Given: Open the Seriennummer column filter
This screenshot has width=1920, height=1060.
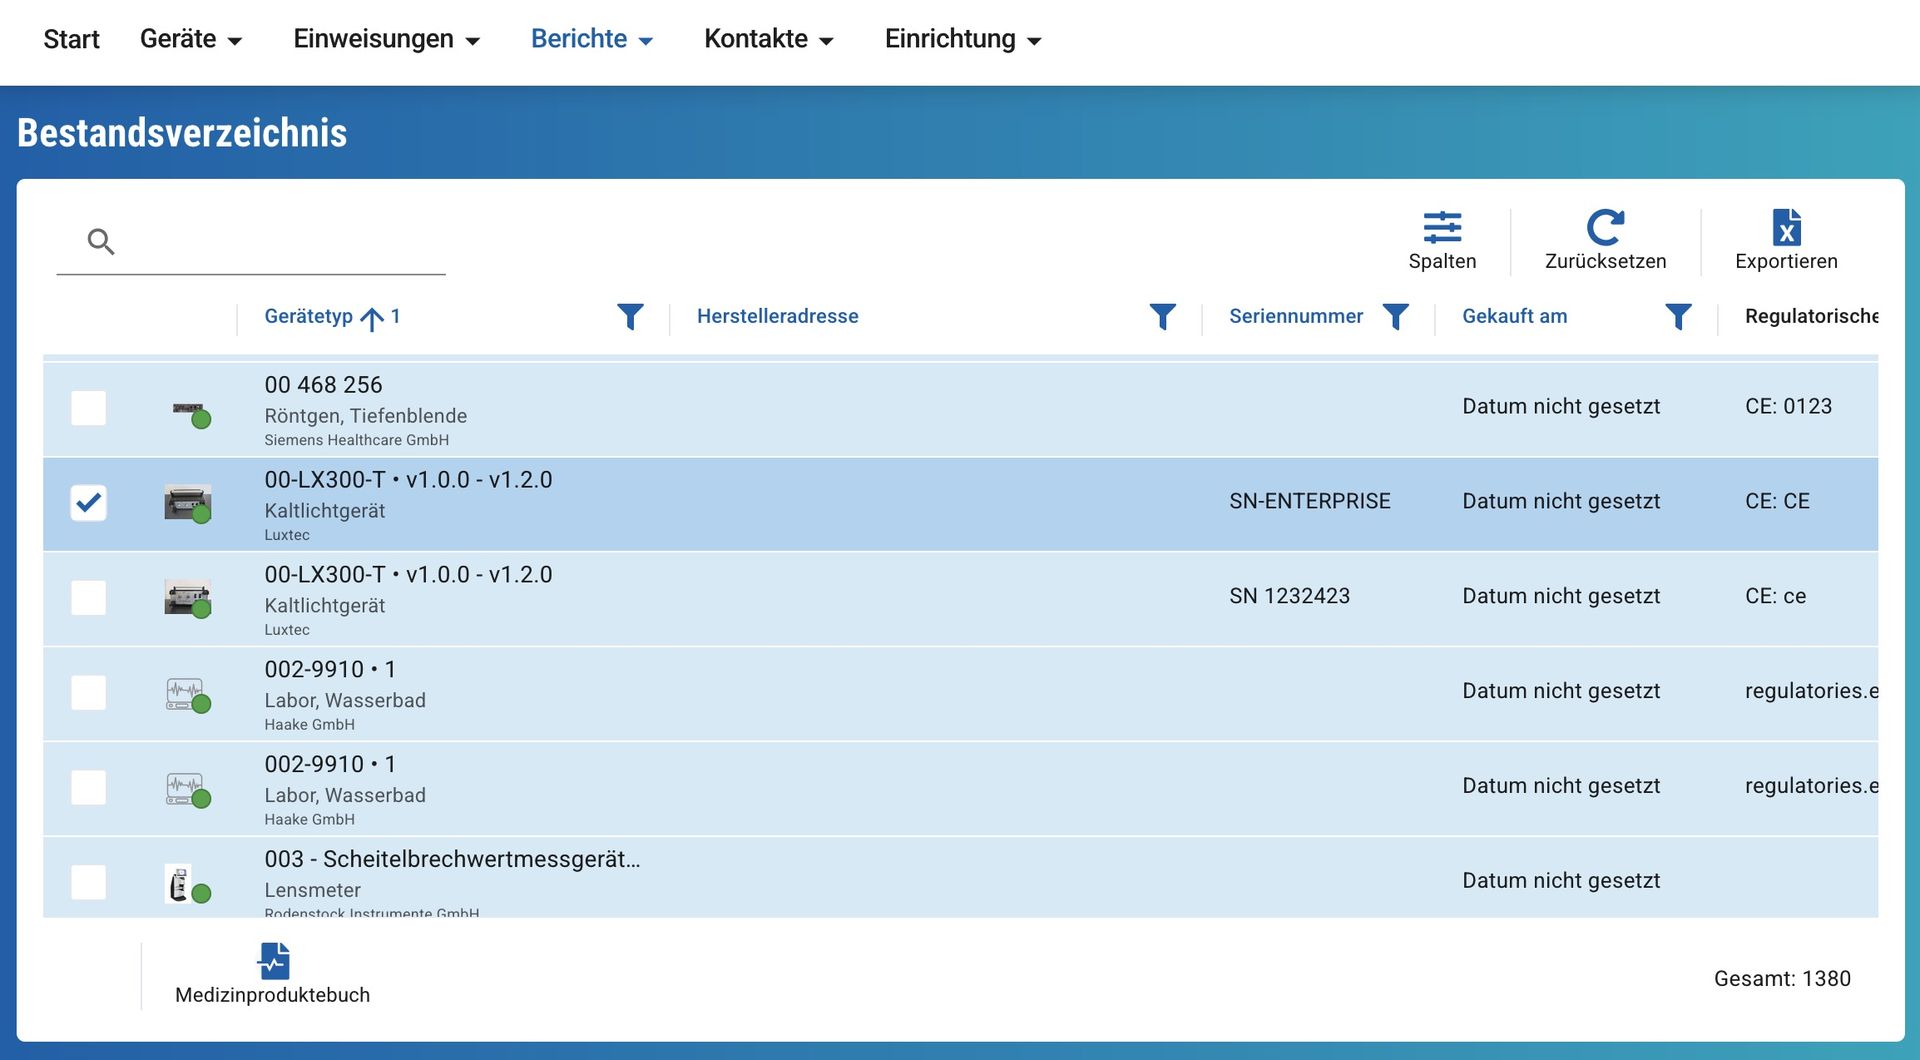Looking at the screenshot, I should 1395,316.
